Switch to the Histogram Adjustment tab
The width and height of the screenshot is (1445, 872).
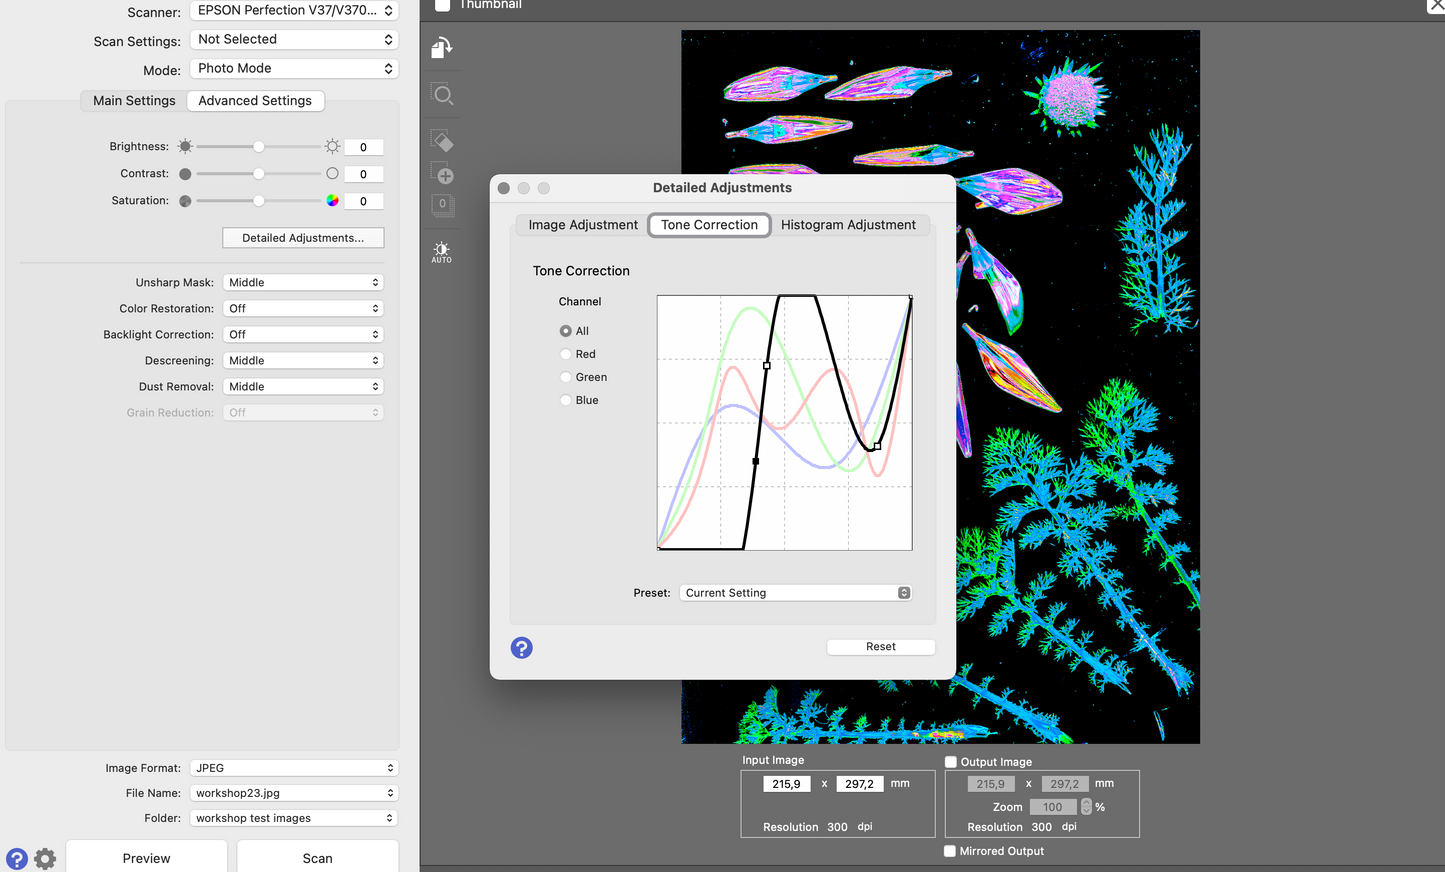(x=848, y=225)
